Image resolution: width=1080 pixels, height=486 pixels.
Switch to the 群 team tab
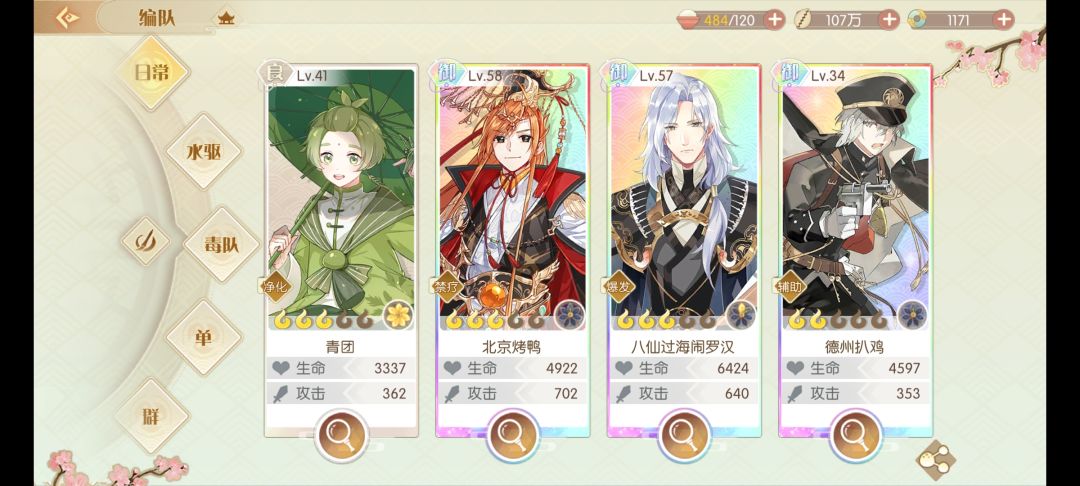152,415
